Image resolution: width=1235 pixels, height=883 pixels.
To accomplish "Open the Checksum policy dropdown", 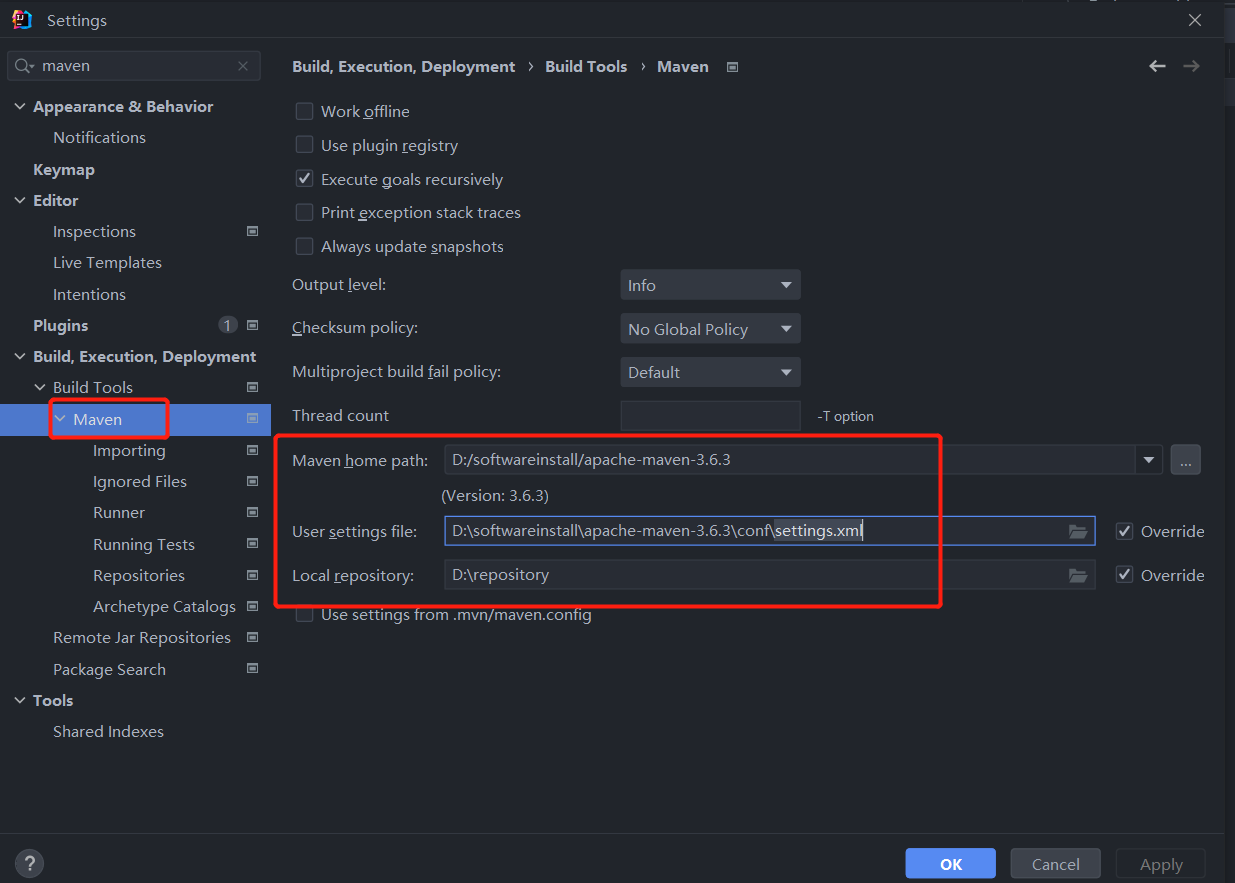I will (x=710, y=329).
